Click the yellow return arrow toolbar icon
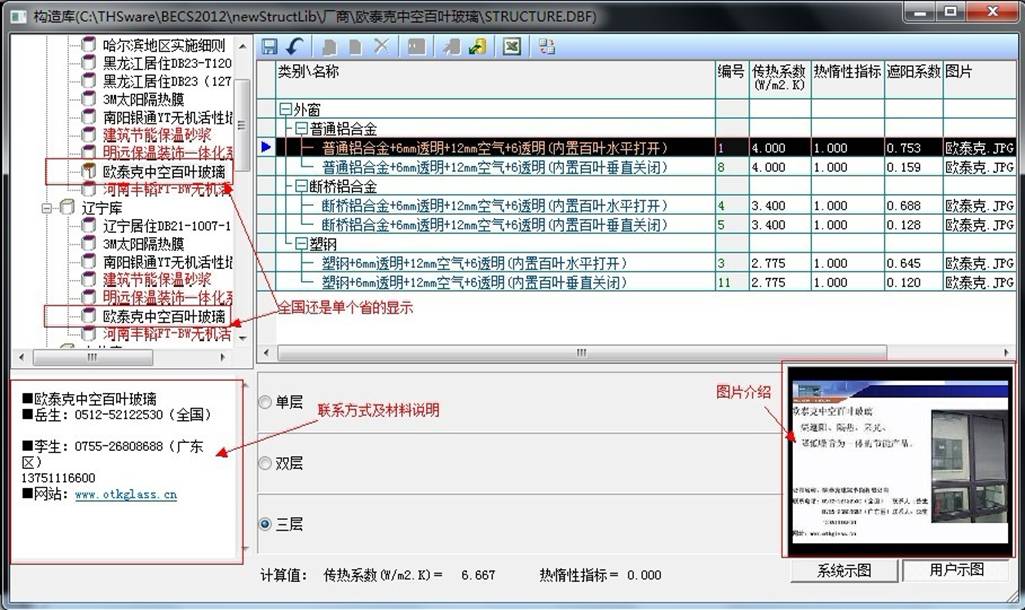This screenshot has height=610, width=1025. tap(475, 46)
